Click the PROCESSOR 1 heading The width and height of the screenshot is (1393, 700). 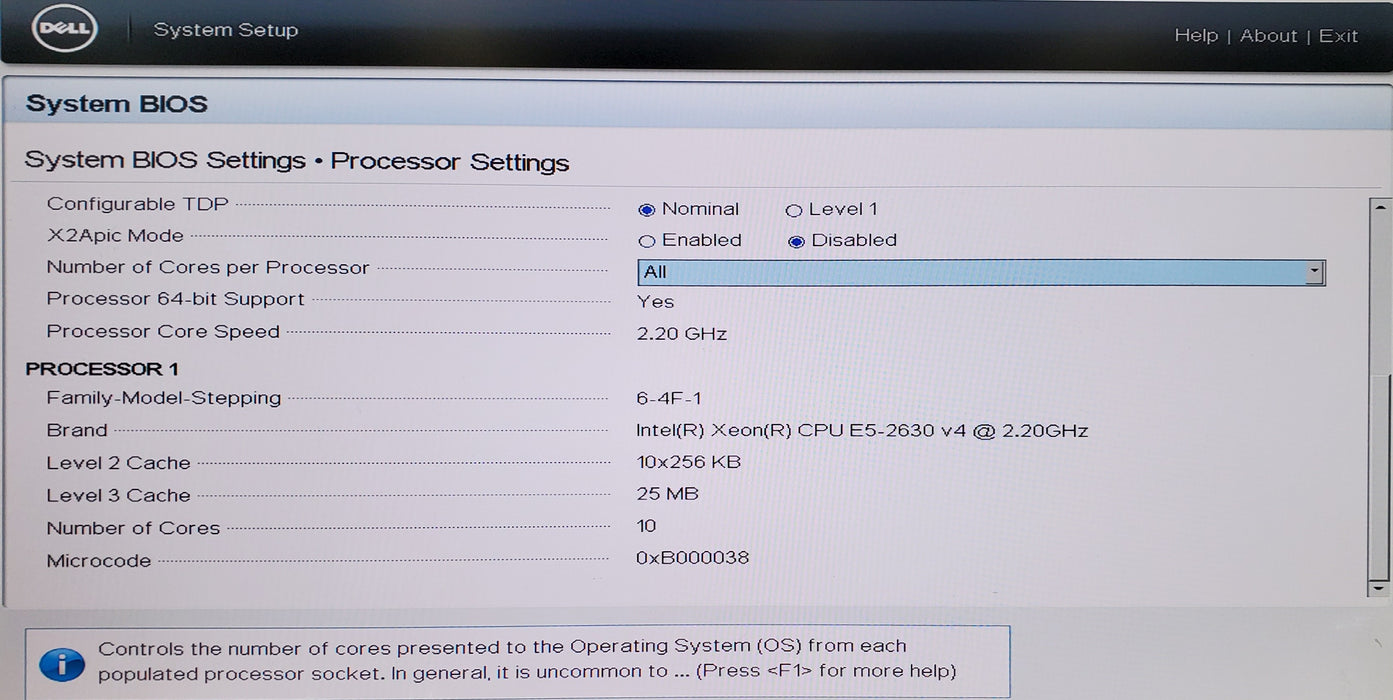point(102,369)
